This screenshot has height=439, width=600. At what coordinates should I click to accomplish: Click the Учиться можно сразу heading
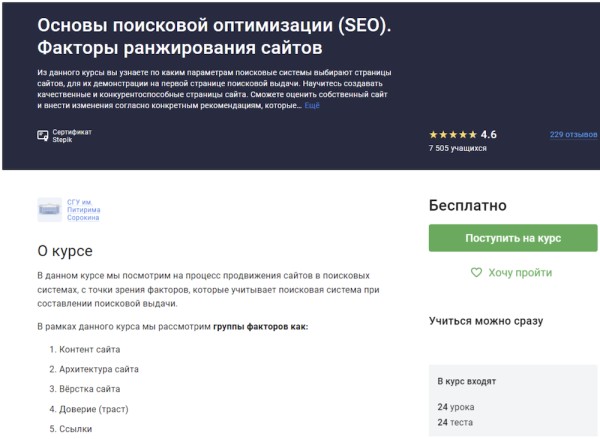click(x=485, y=321)
